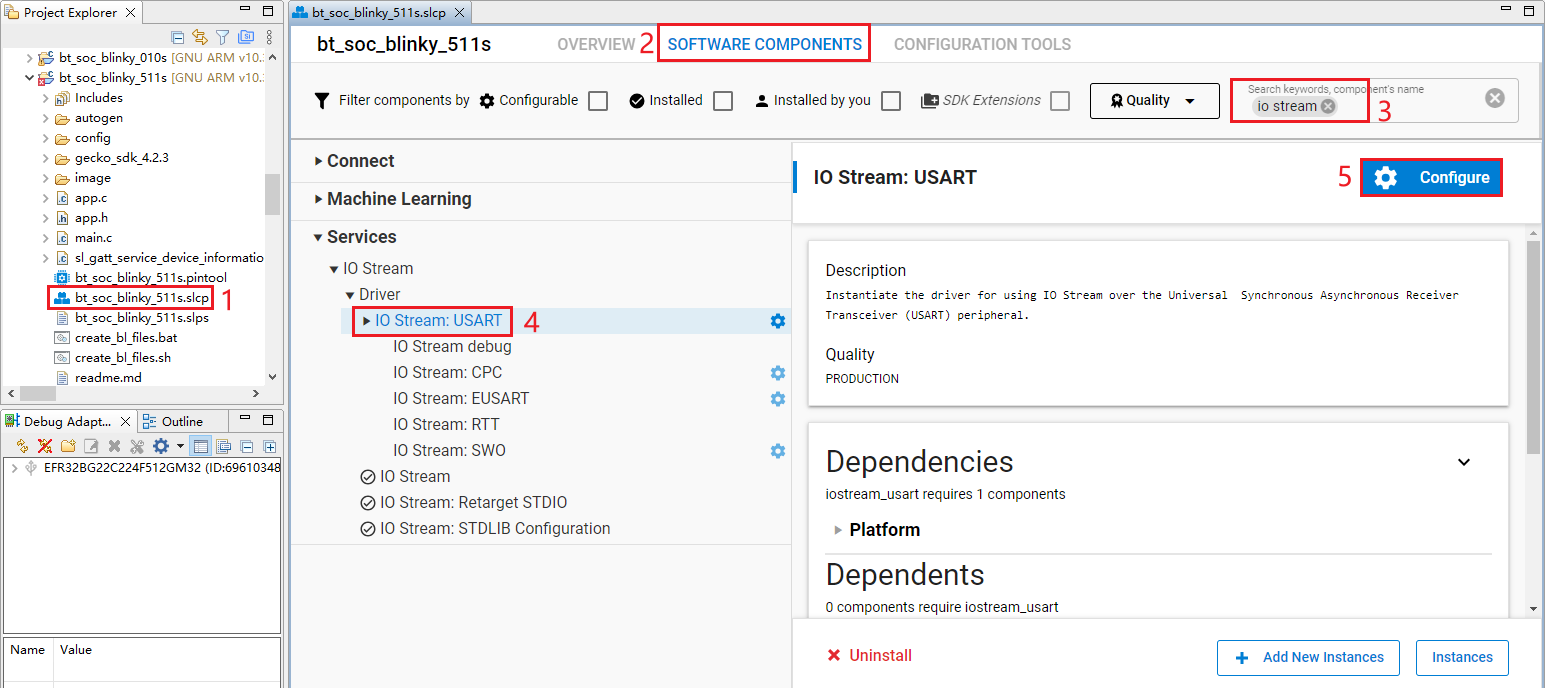Viewport: 1545px width, 688px height.
Task: Click the disconnect icon in Debug Adapters toolbar
Action: (45, 446)
